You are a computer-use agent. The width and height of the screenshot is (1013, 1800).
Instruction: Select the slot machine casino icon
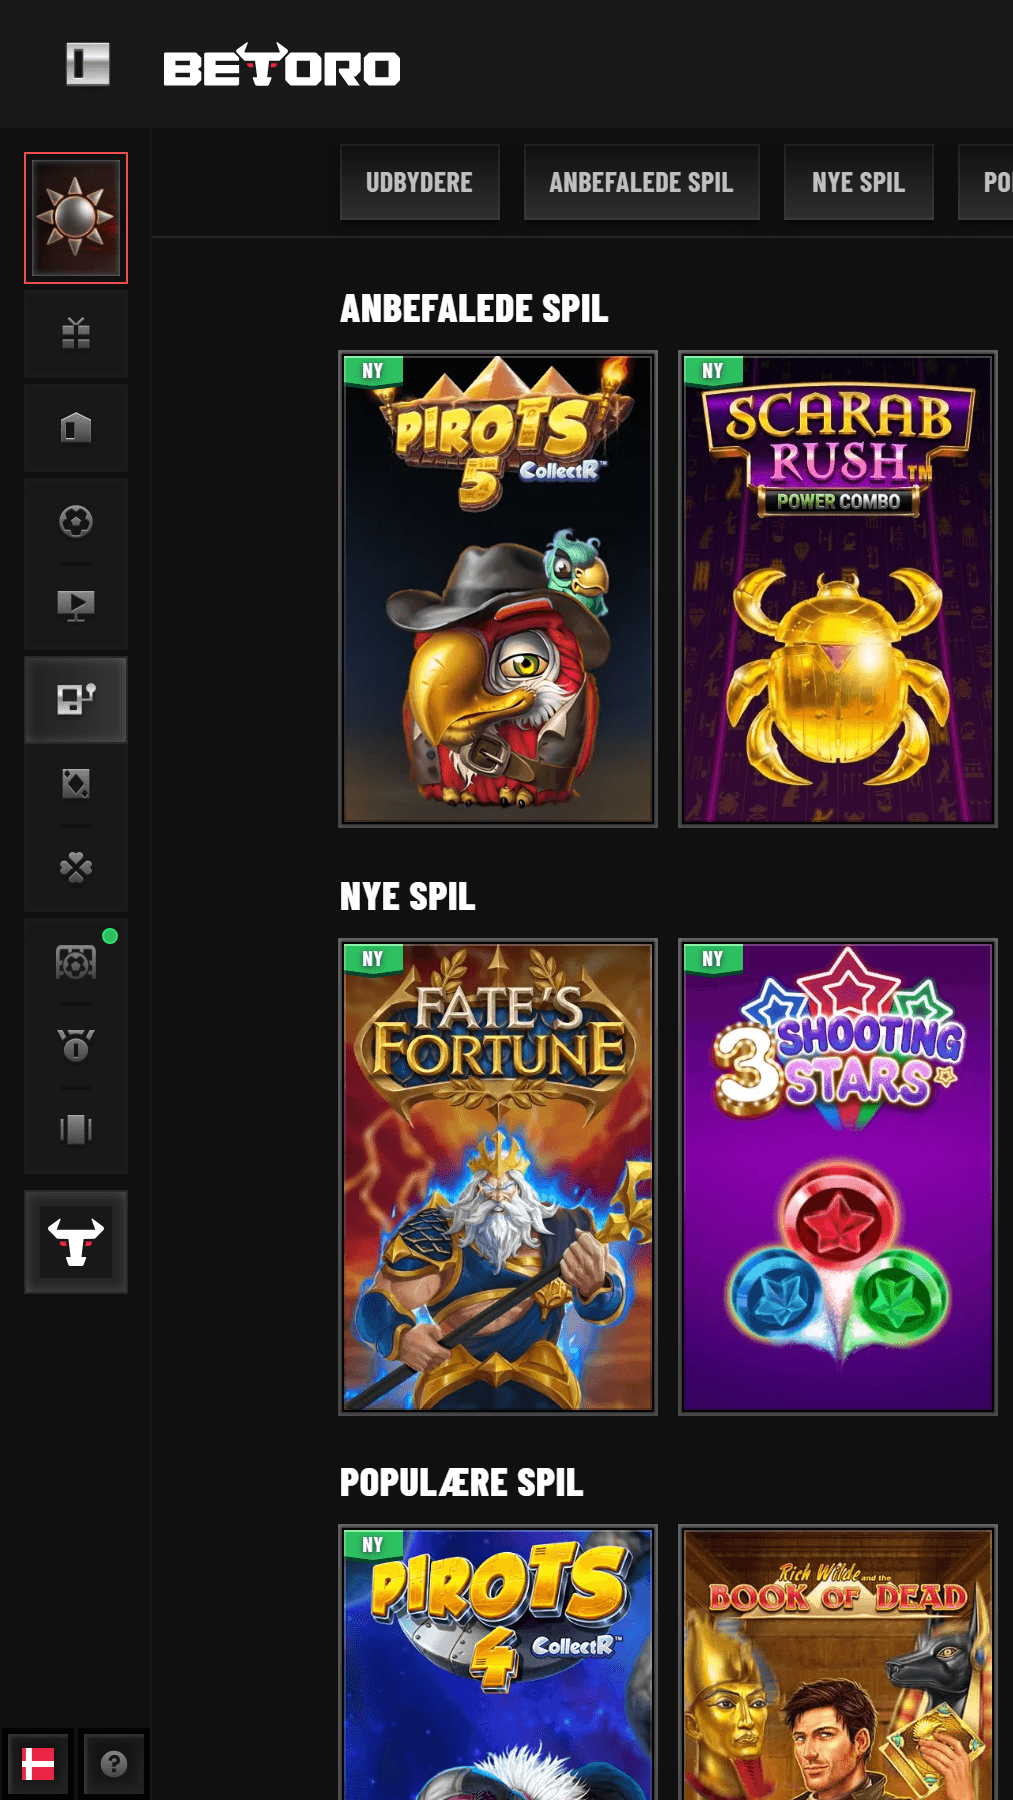click(x=76, y=699)
